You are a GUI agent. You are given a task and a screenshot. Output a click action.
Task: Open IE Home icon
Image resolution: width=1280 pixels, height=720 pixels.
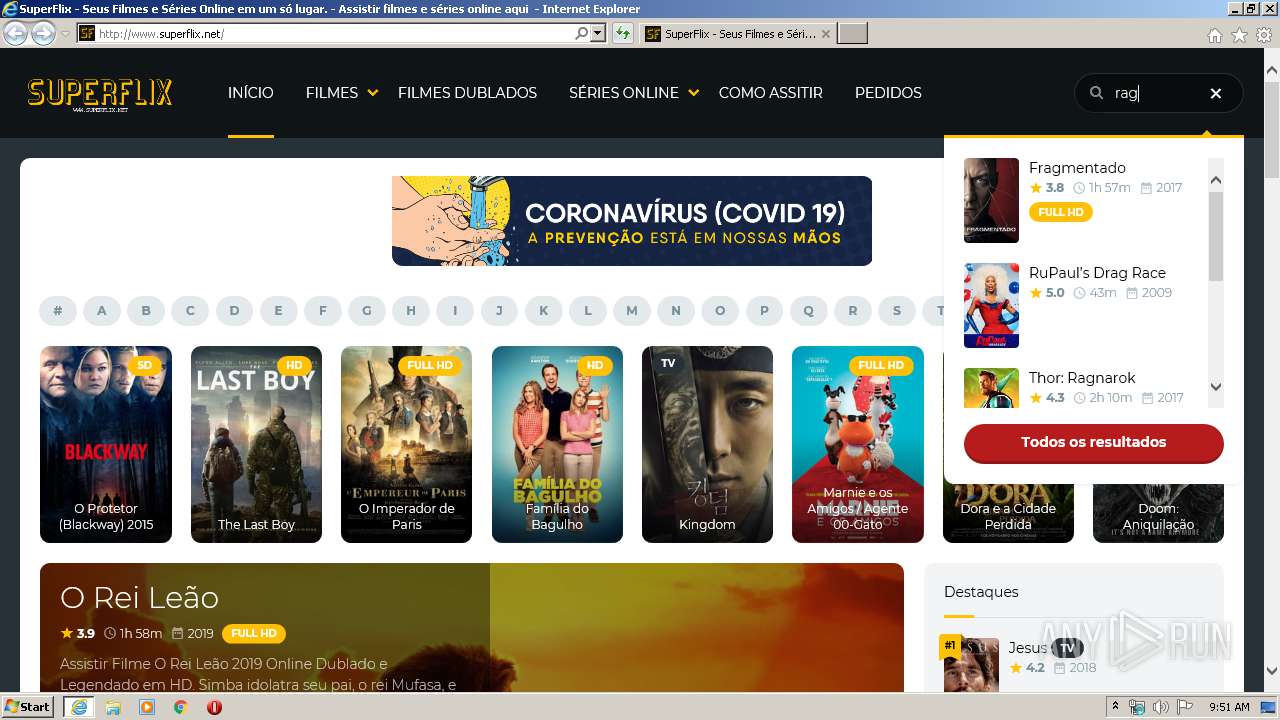[1214, 35]
